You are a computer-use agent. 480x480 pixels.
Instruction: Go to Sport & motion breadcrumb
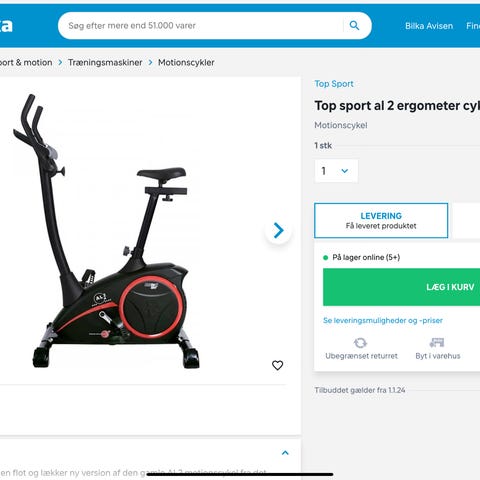pyautogui.click(x=26, y=62)
